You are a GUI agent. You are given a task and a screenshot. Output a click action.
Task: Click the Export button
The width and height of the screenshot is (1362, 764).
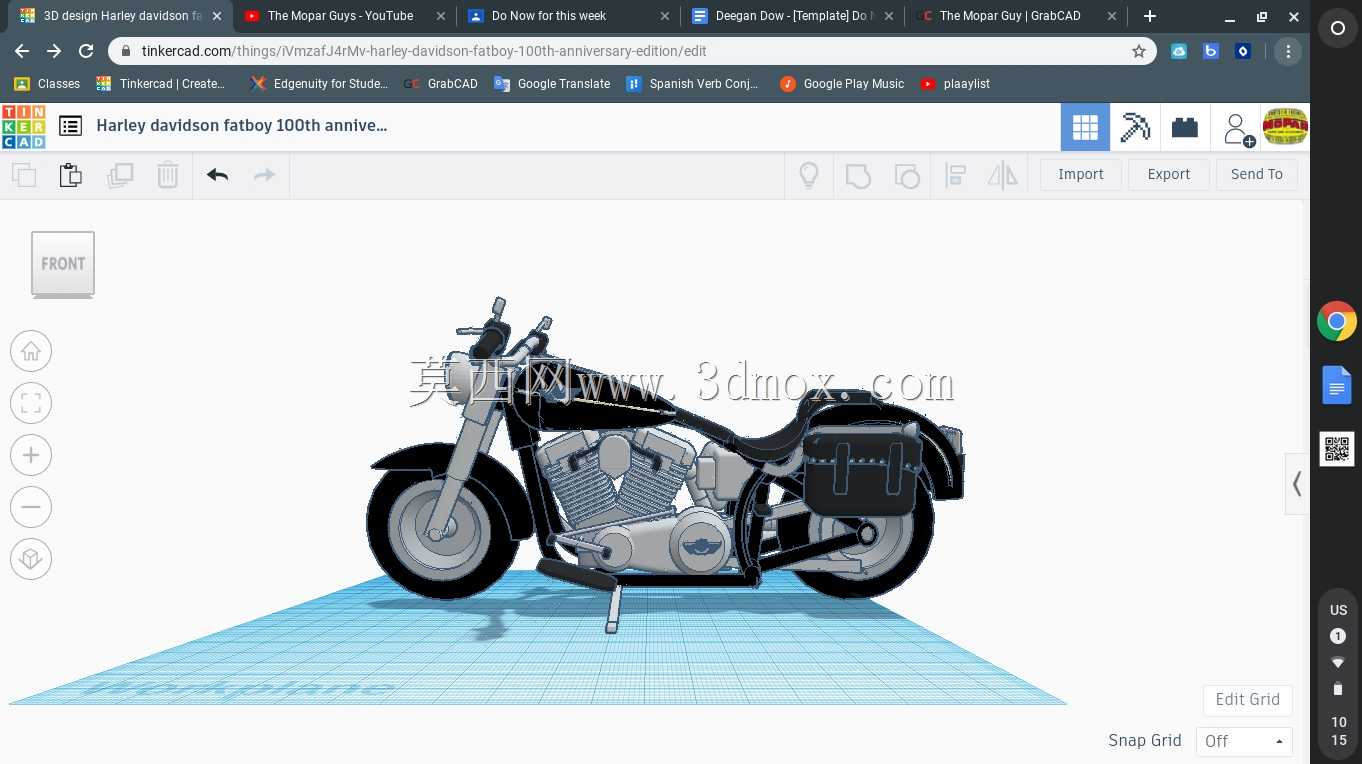click(1169, 174)
